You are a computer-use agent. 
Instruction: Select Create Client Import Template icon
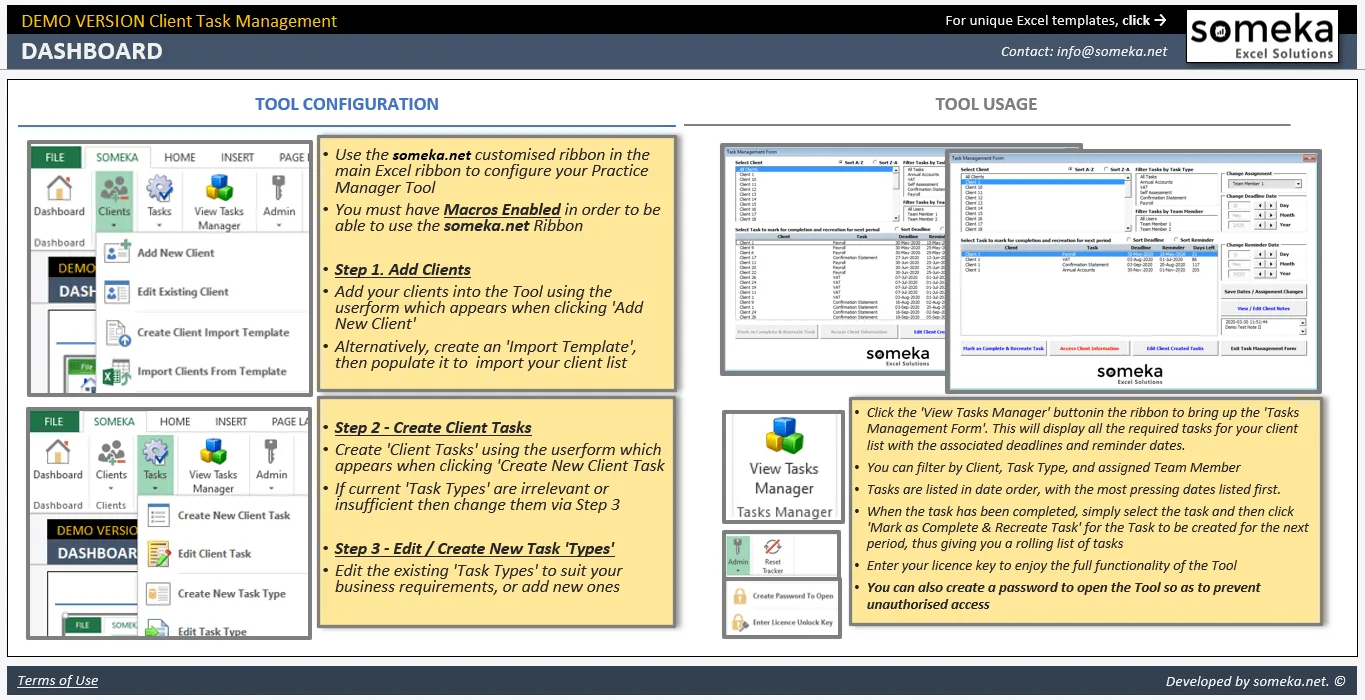click(x=118, y=332)
